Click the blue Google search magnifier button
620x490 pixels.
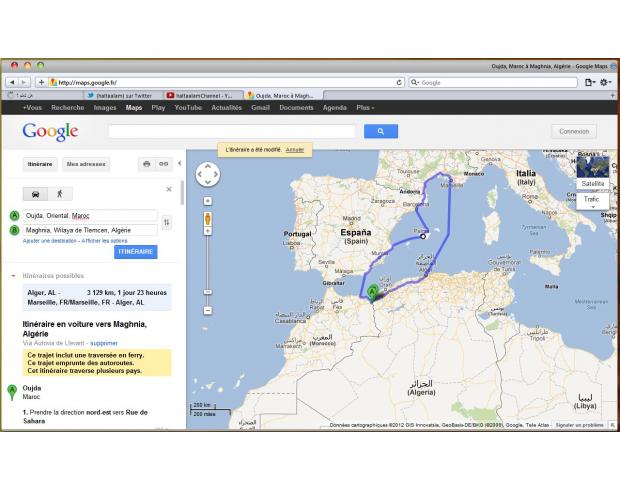click(x=381, y=131)
